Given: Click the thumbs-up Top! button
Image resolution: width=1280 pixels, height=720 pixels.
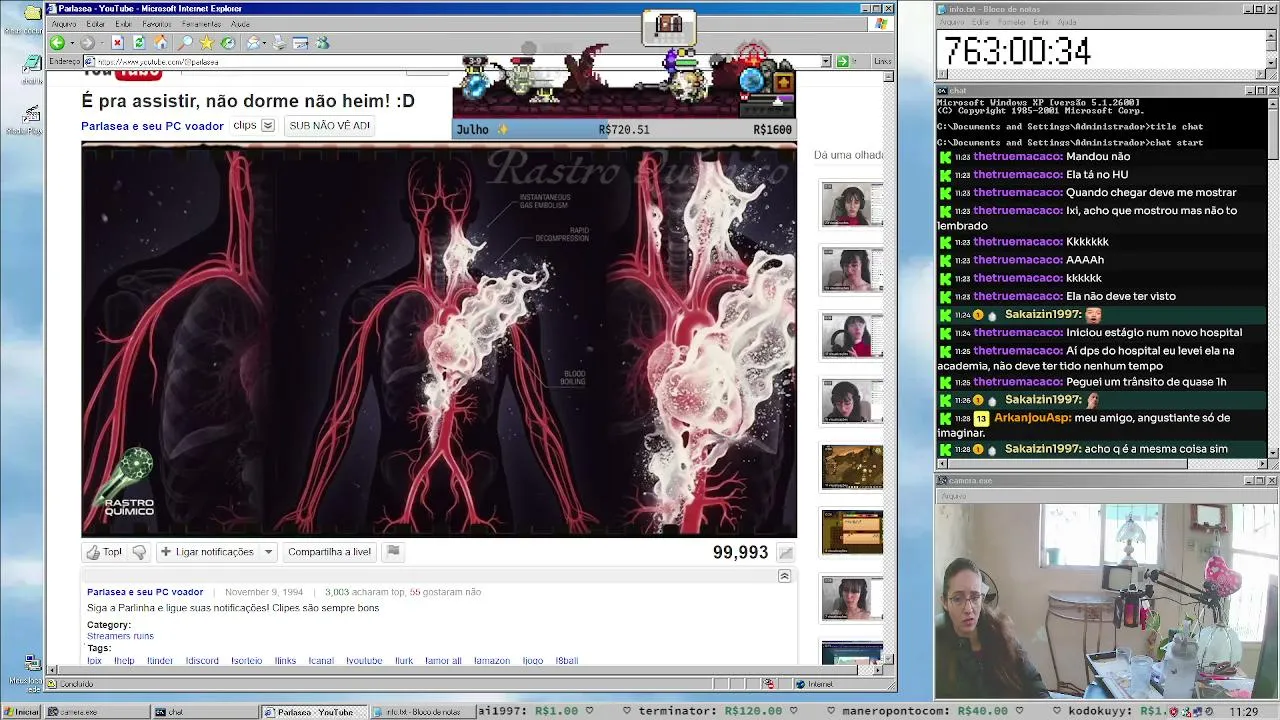Looking at the screenshot, I should coord(104,552).
